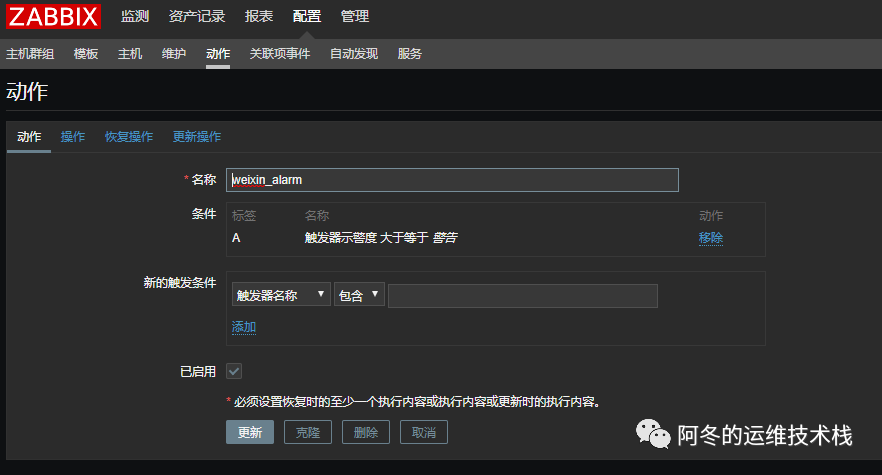Click the 取消 button

pos(424,432)
